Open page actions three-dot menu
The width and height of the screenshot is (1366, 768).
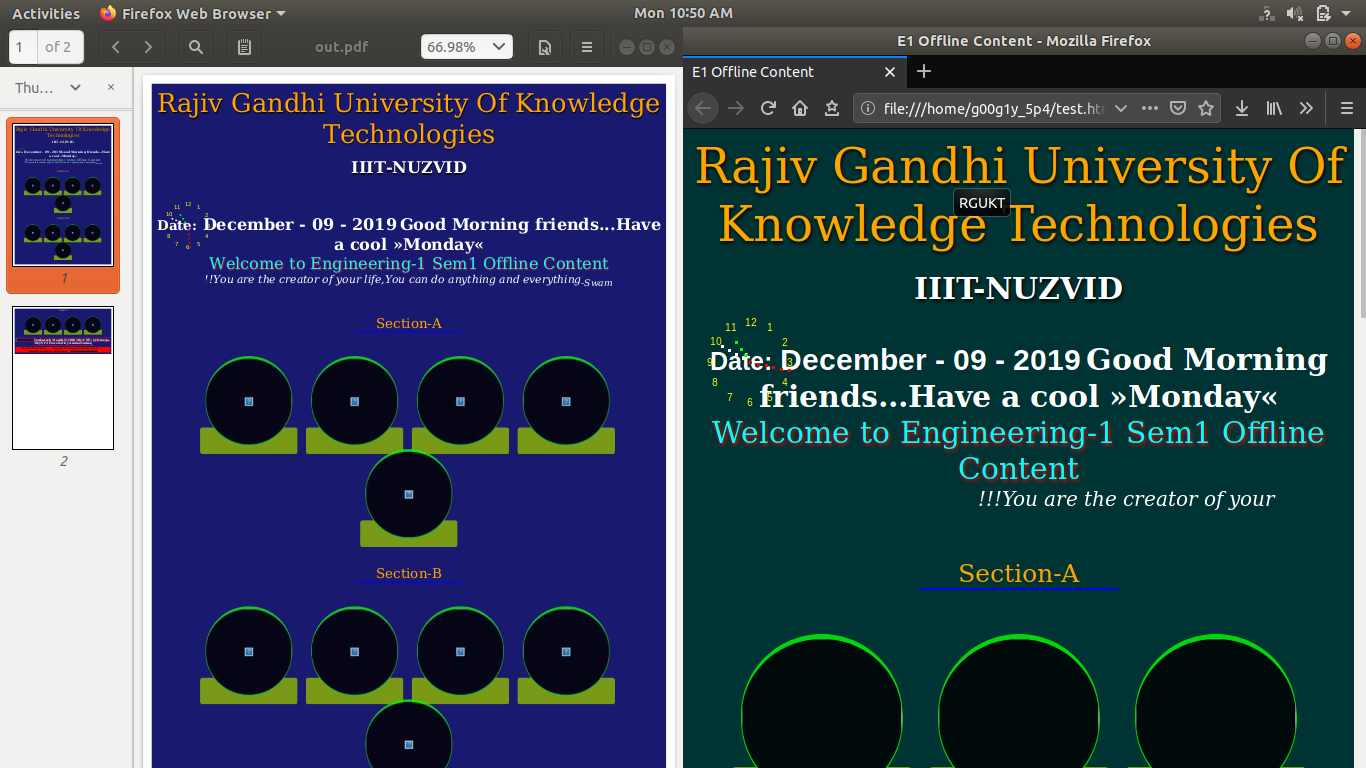coord(1150,108)
